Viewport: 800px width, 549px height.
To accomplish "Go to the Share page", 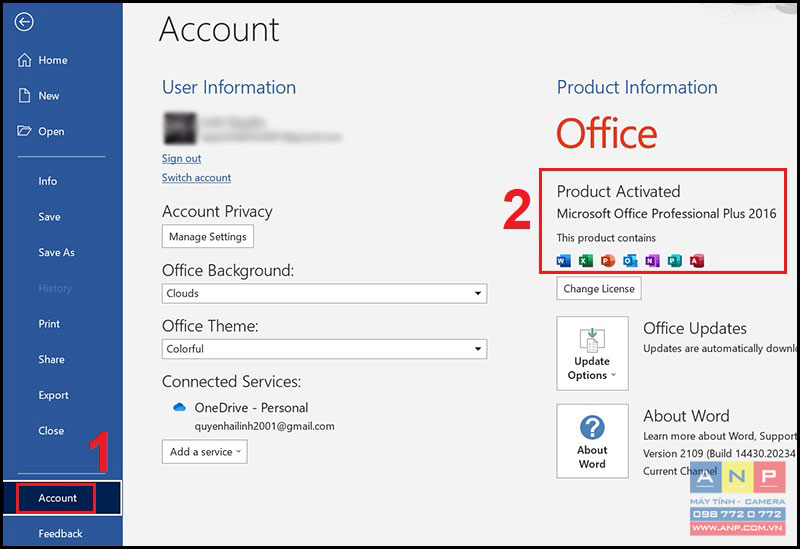I will [x=51, y=360].
